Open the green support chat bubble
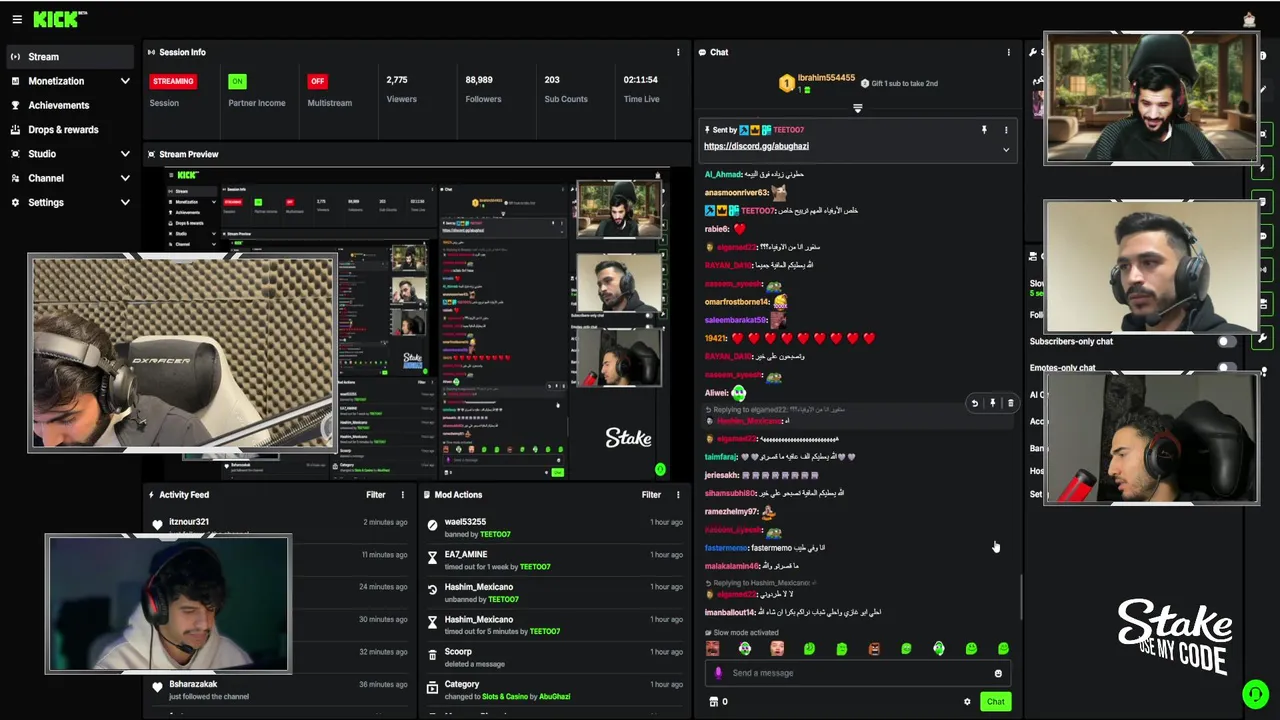 point(1255,693)
